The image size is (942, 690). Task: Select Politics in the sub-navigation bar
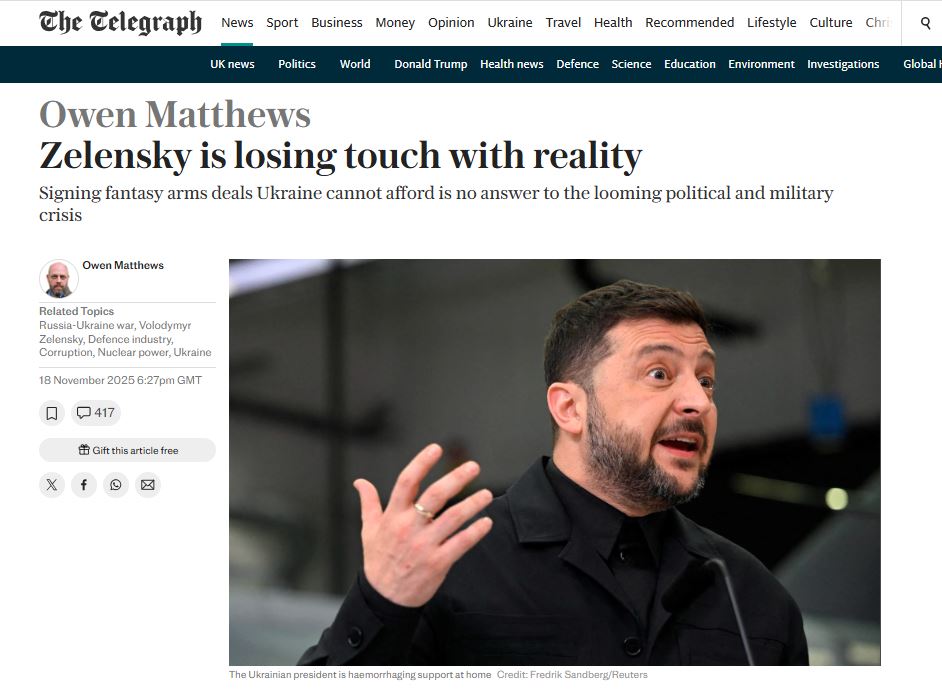point(297,64)
